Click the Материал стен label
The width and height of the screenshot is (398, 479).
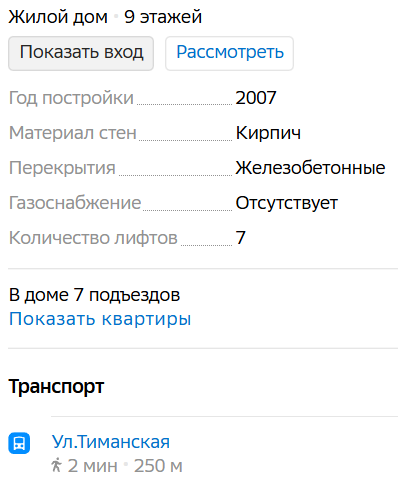click(73, 133)
